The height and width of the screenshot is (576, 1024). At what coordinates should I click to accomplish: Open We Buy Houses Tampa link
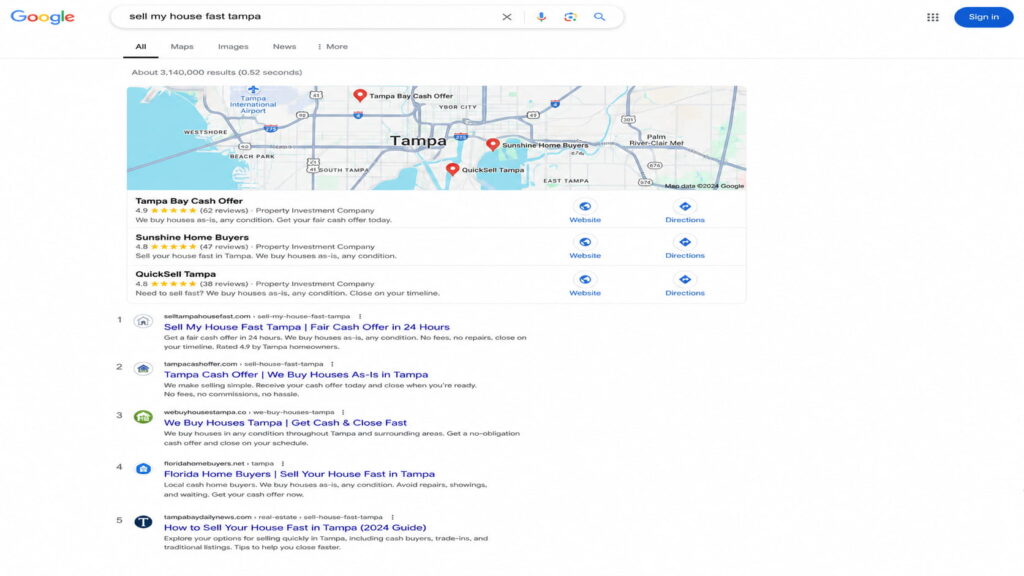tap(285, 423)
